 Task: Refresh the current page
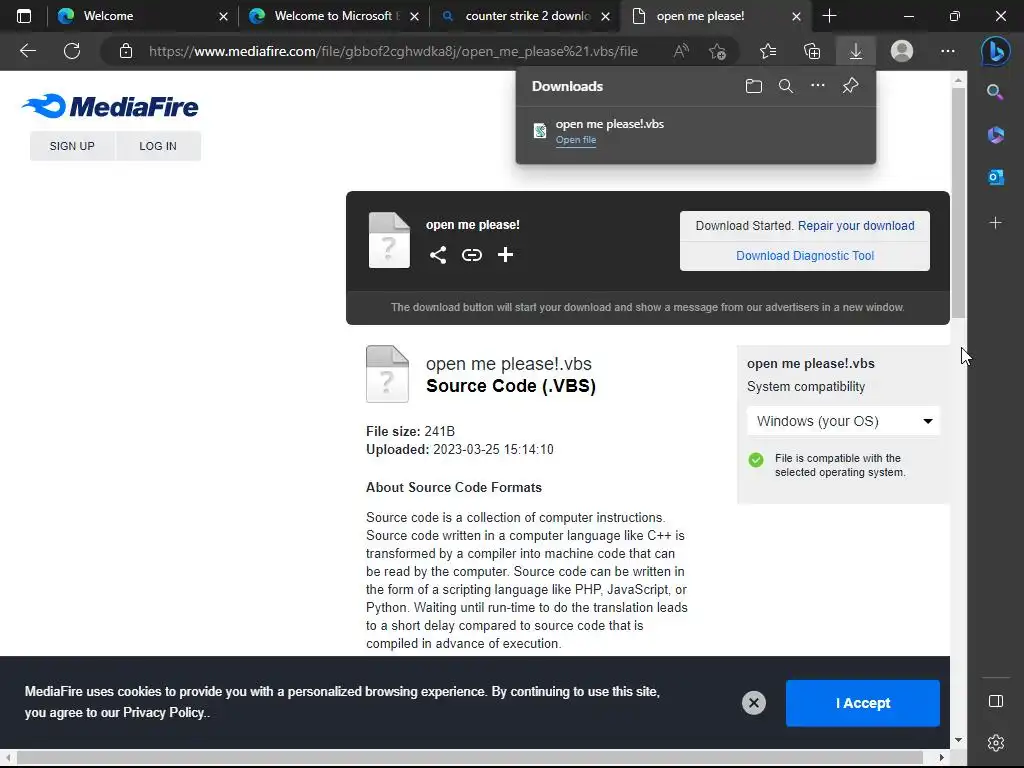click(72, 51)
